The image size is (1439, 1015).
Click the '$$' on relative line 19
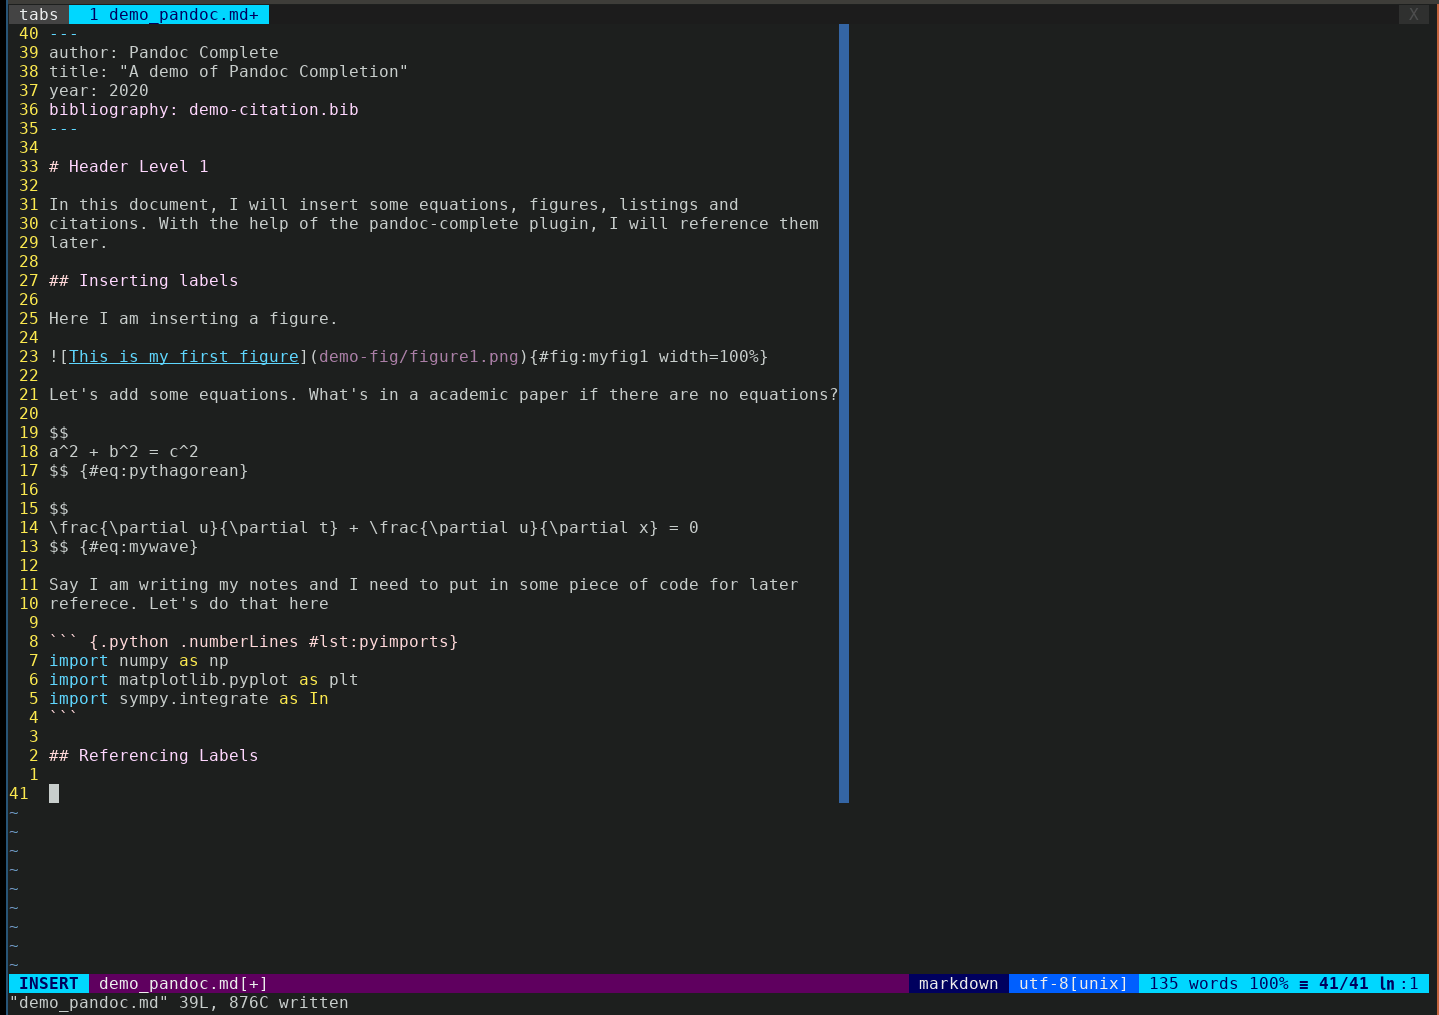(x=59, y=432)
